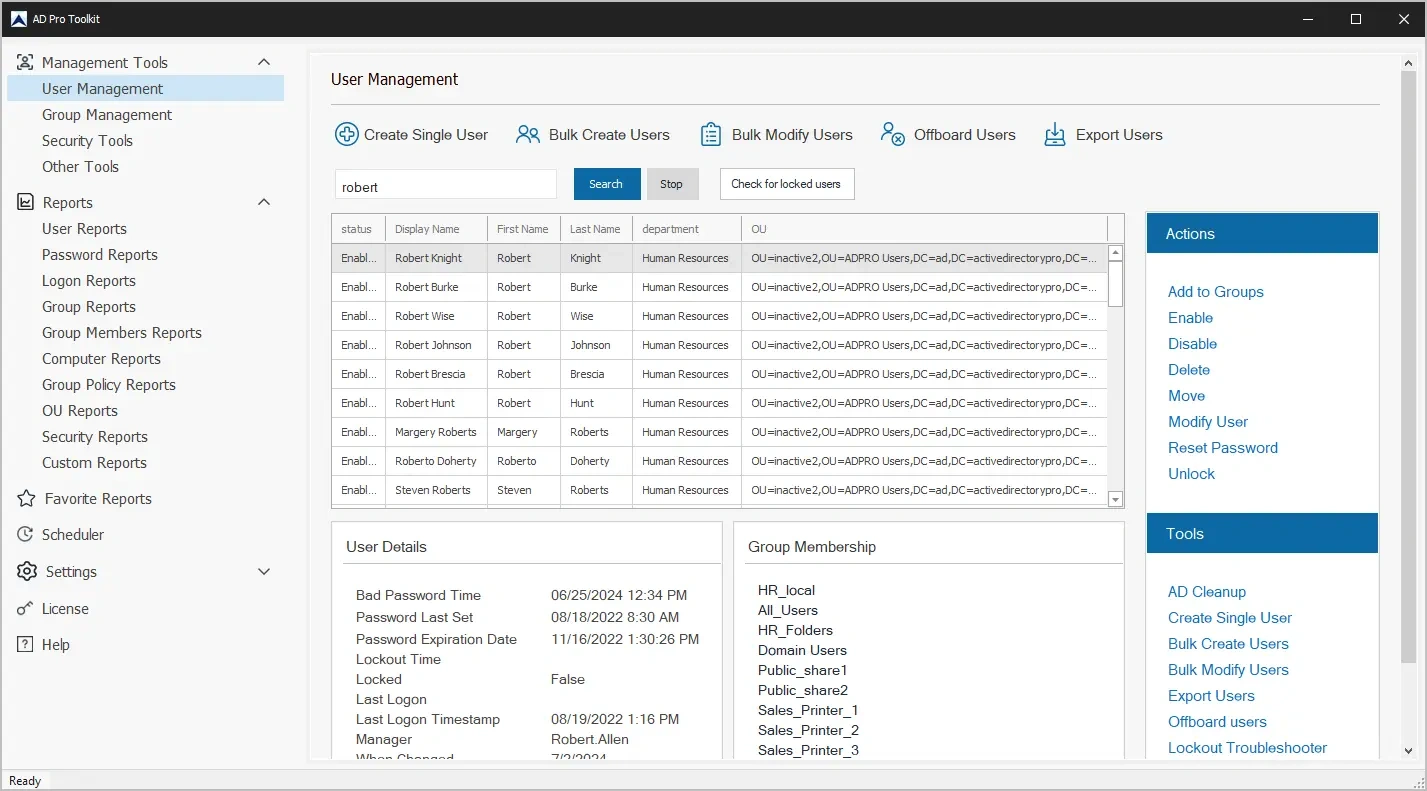Collapse the Management Tools section chevron
Image resolution: width=1427 pixels, height=791 pixels.
(264, 62)
